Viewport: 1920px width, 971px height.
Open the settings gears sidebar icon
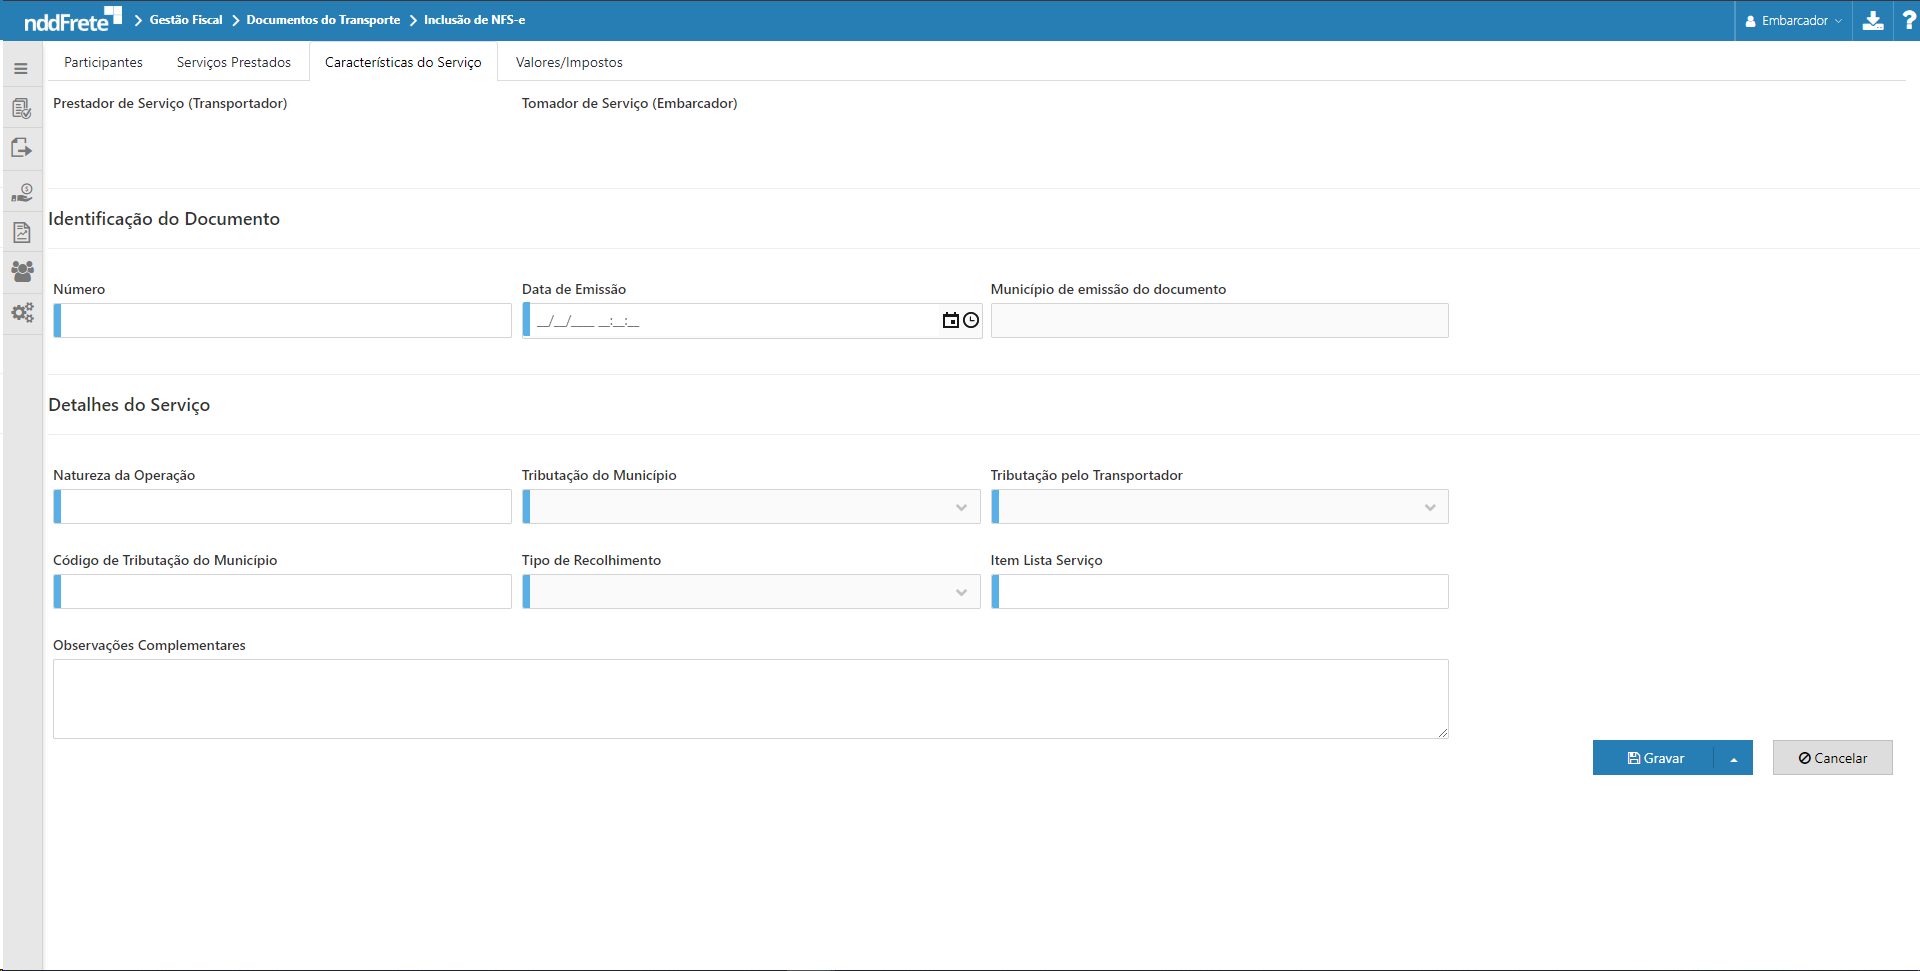pyautogui.click(x=21, y=313)
